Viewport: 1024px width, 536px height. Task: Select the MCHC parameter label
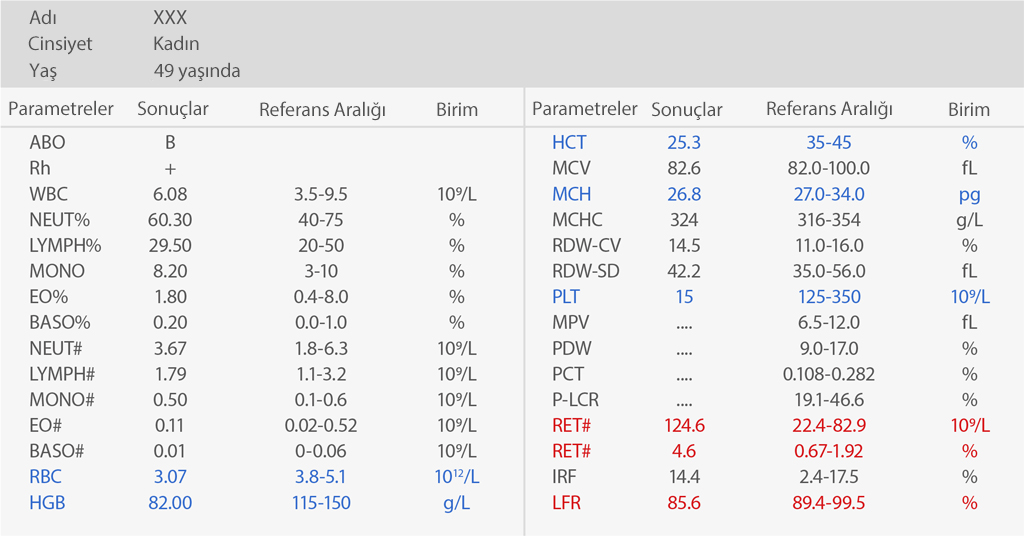point(577,220)
